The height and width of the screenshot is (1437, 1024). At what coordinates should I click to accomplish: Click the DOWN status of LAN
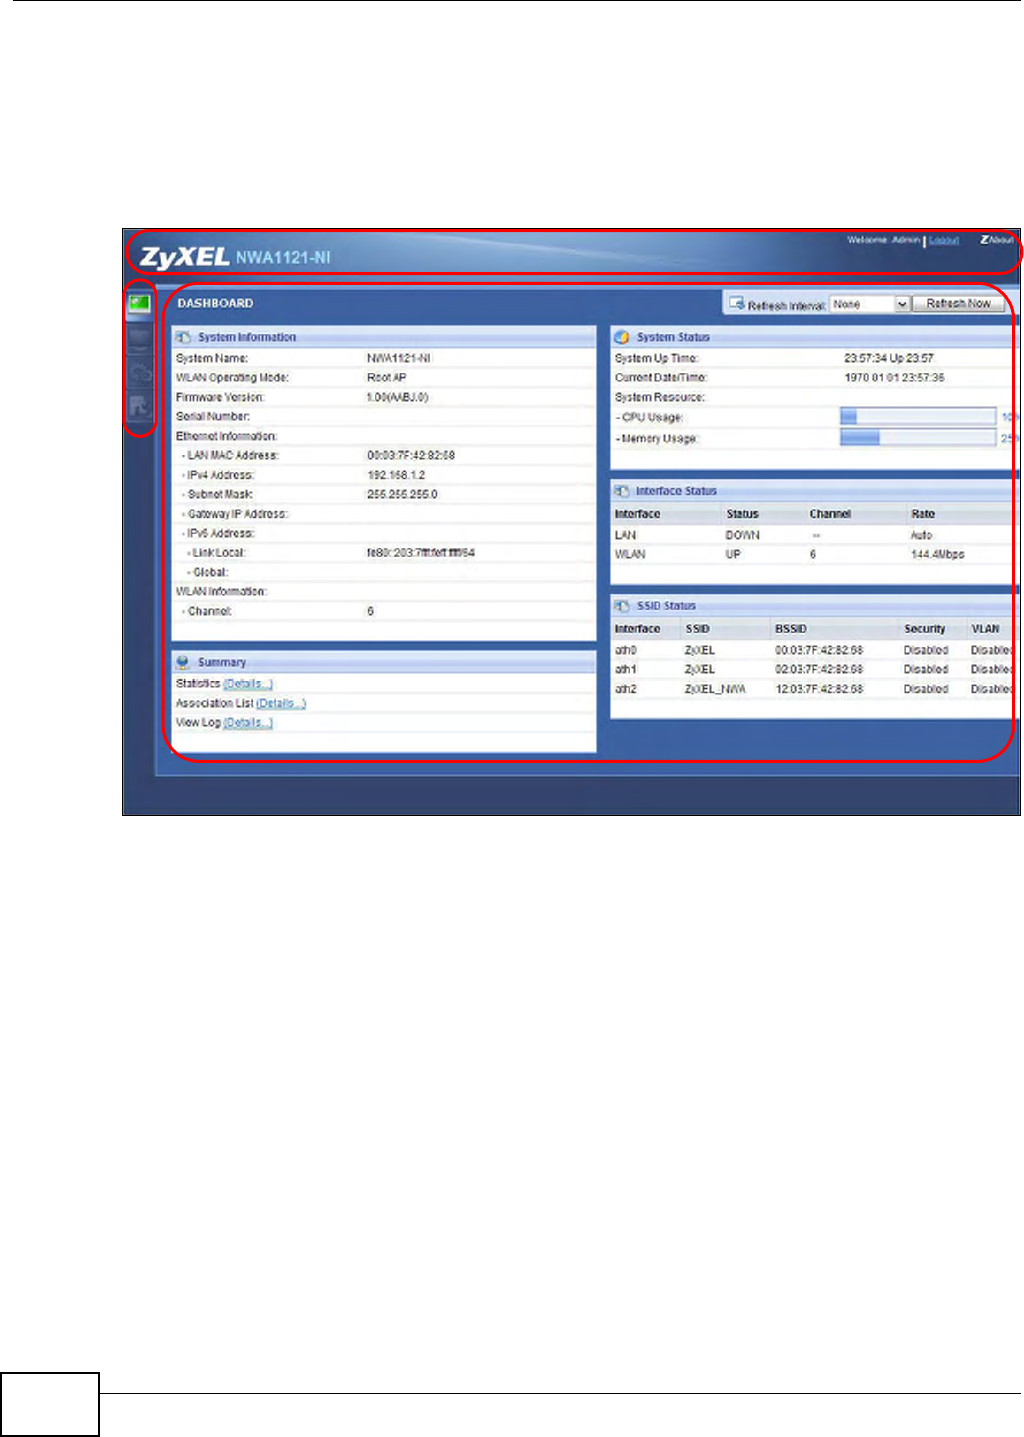click(x=743, y=536)
